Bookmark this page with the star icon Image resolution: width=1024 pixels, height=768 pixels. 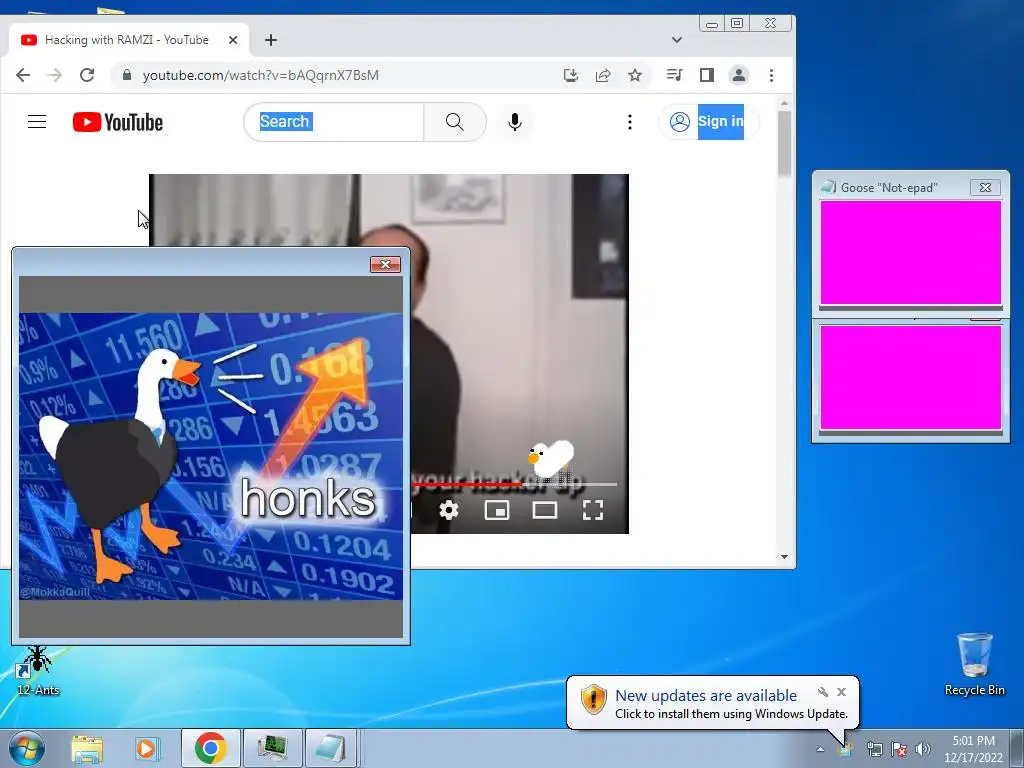(x=635, y=75)
